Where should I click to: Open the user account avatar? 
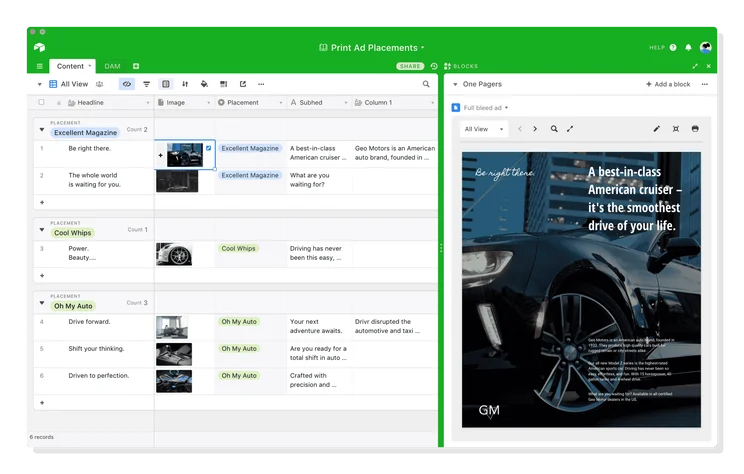coord(706,47)
